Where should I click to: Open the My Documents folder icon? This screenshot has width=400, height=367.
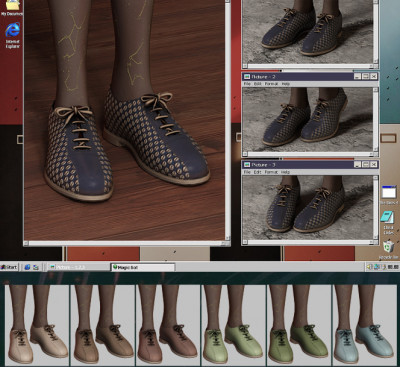[12, 8]
